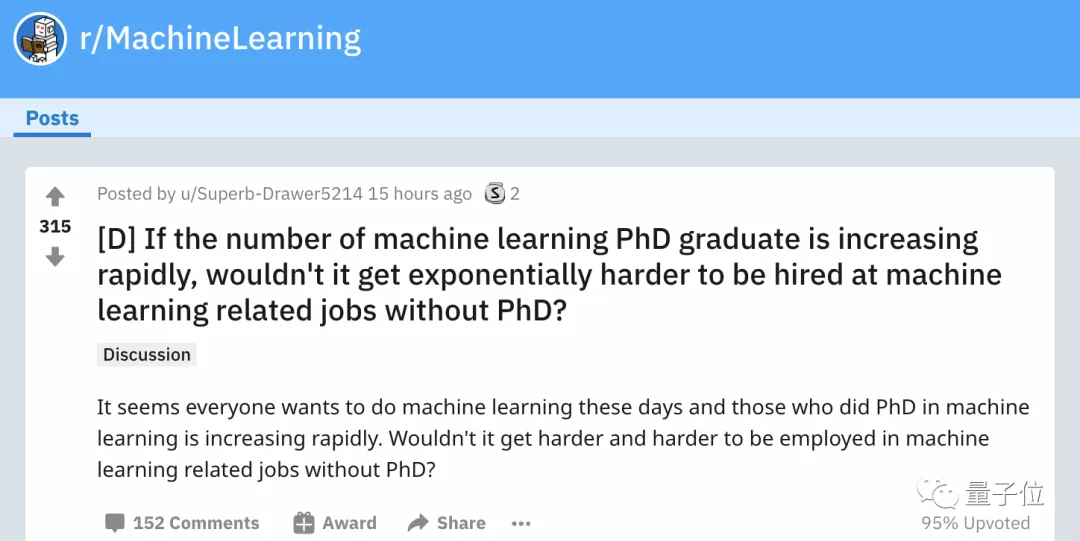Open the three-dot more options menu

(x=521, y=523)
